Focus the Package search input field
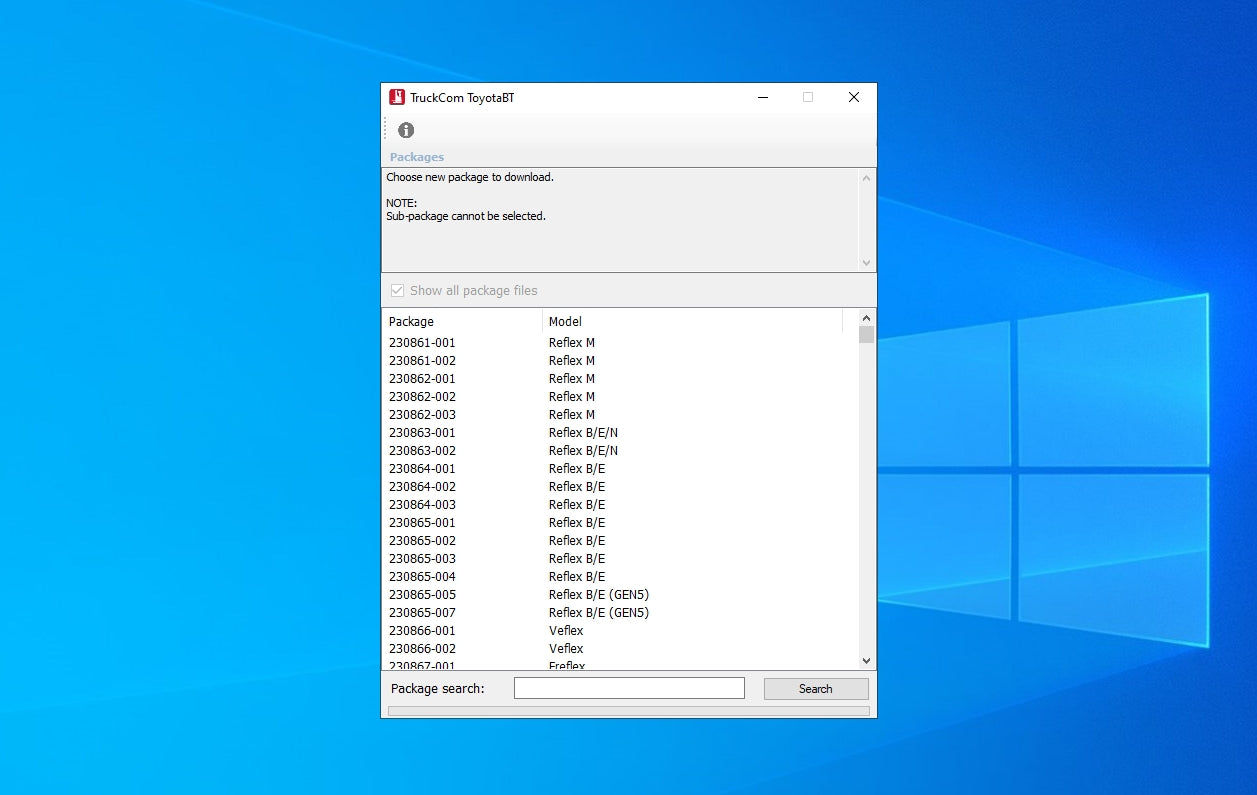The height and width of the screenshot is (795, 1257). [629, 688]
